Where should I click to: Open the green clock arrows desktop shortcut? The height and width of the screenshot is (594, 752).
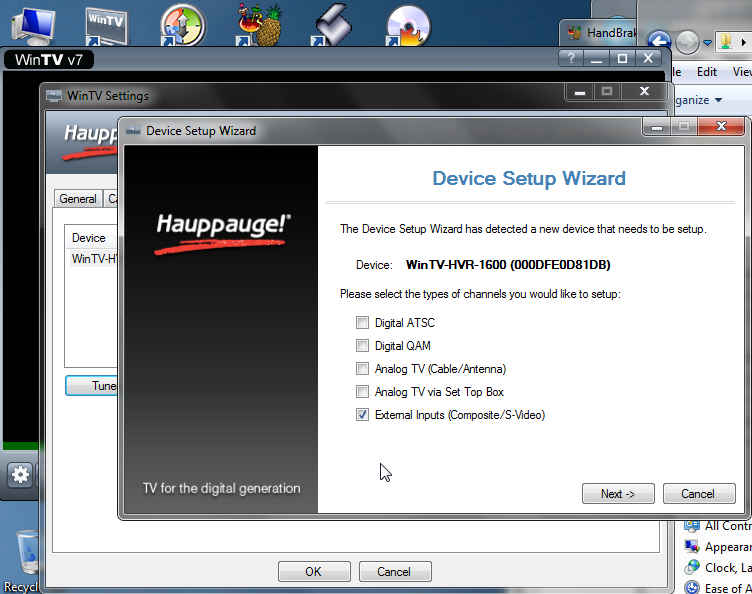[182, 25]
